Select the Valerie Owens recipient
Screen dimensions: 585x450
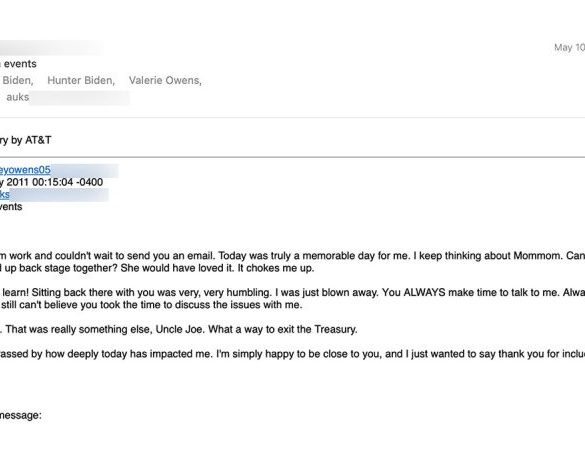[165, 80]
